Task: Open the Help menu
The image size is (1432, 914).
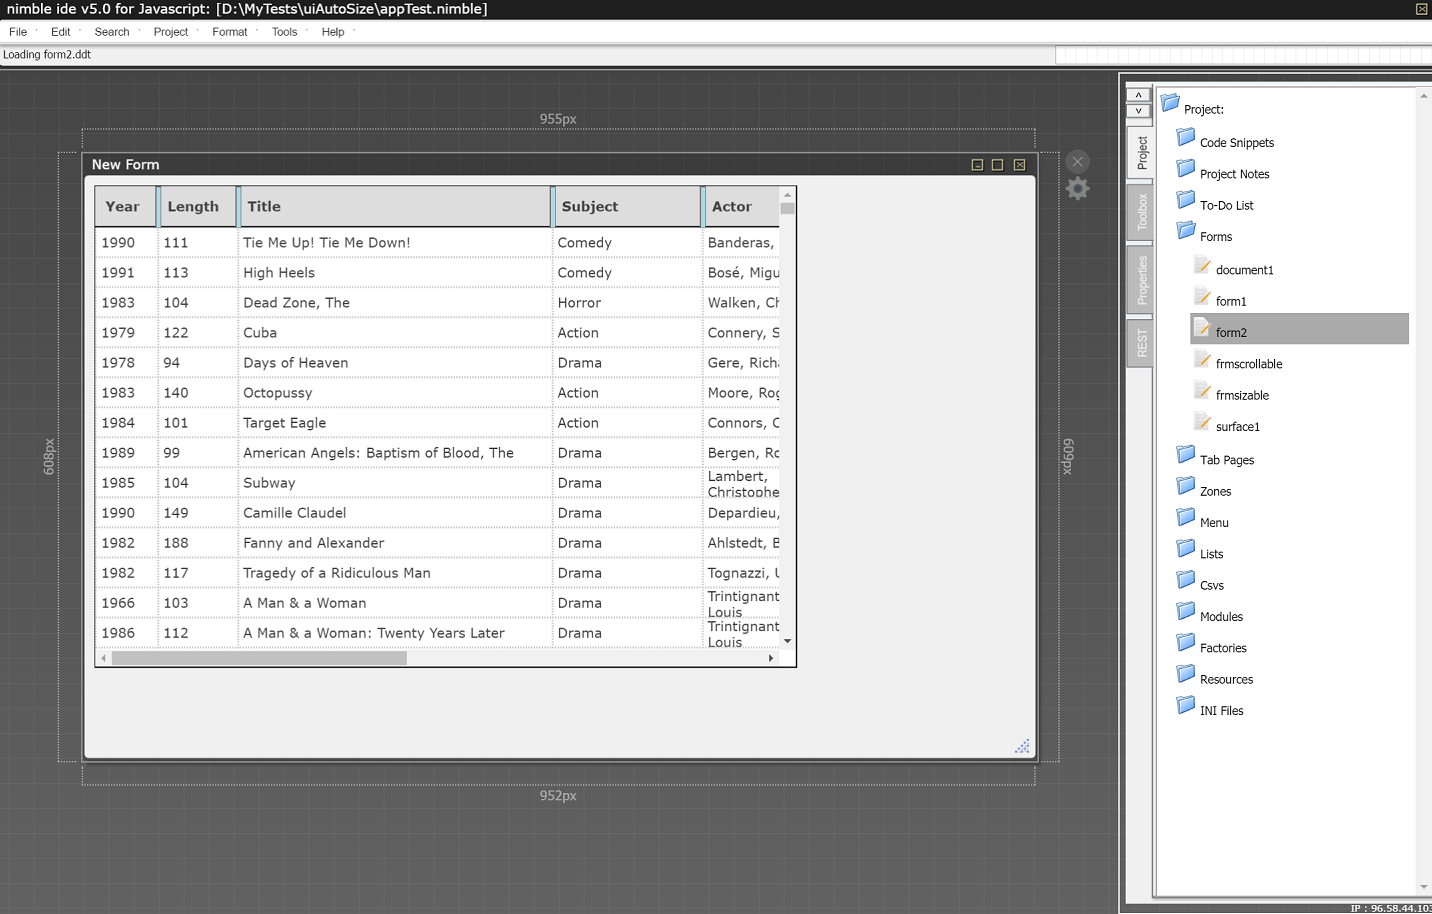Action: (x=333, y=32)
